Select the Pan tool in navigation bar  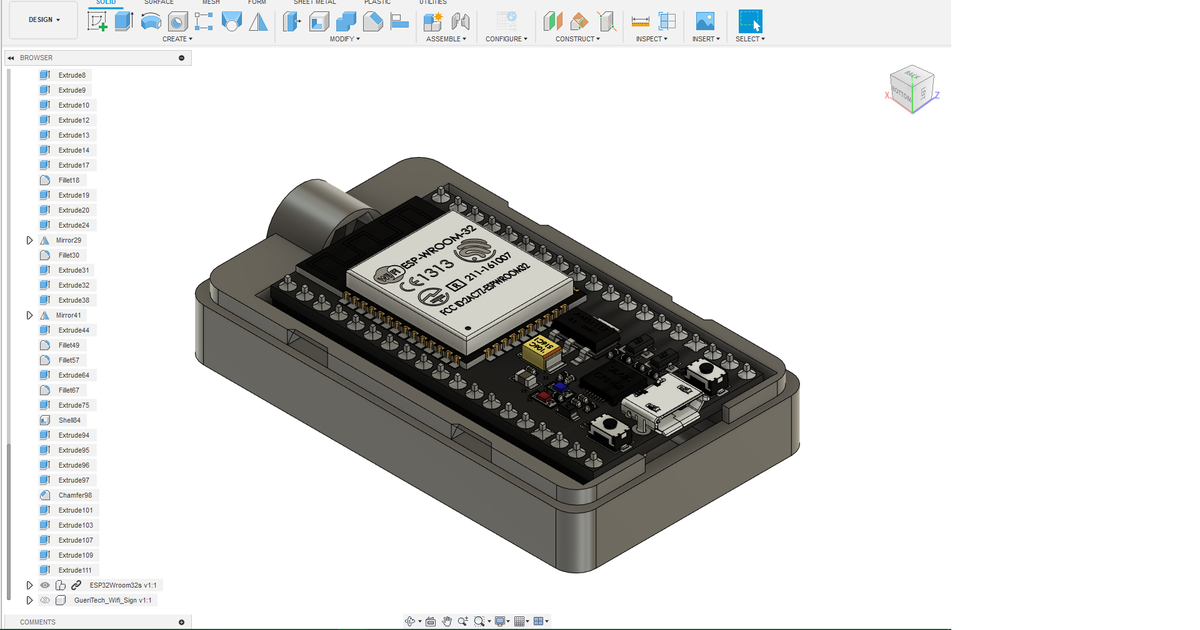[448, 621]
